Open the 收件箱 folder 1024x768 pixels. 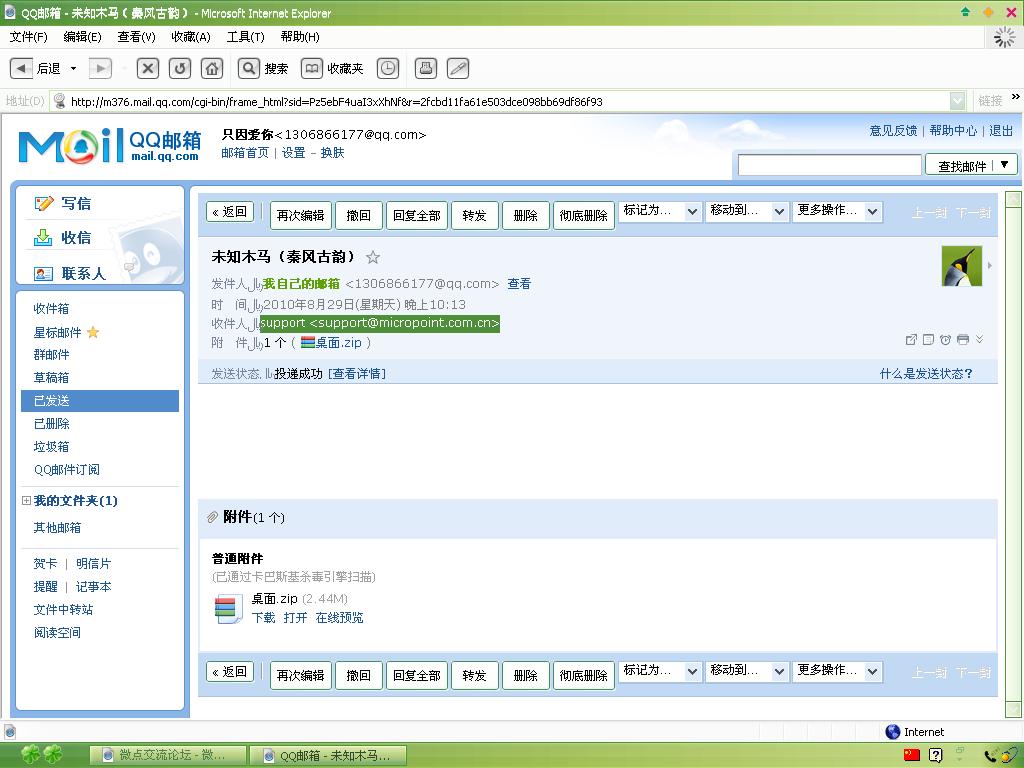[x=52, y=308]
